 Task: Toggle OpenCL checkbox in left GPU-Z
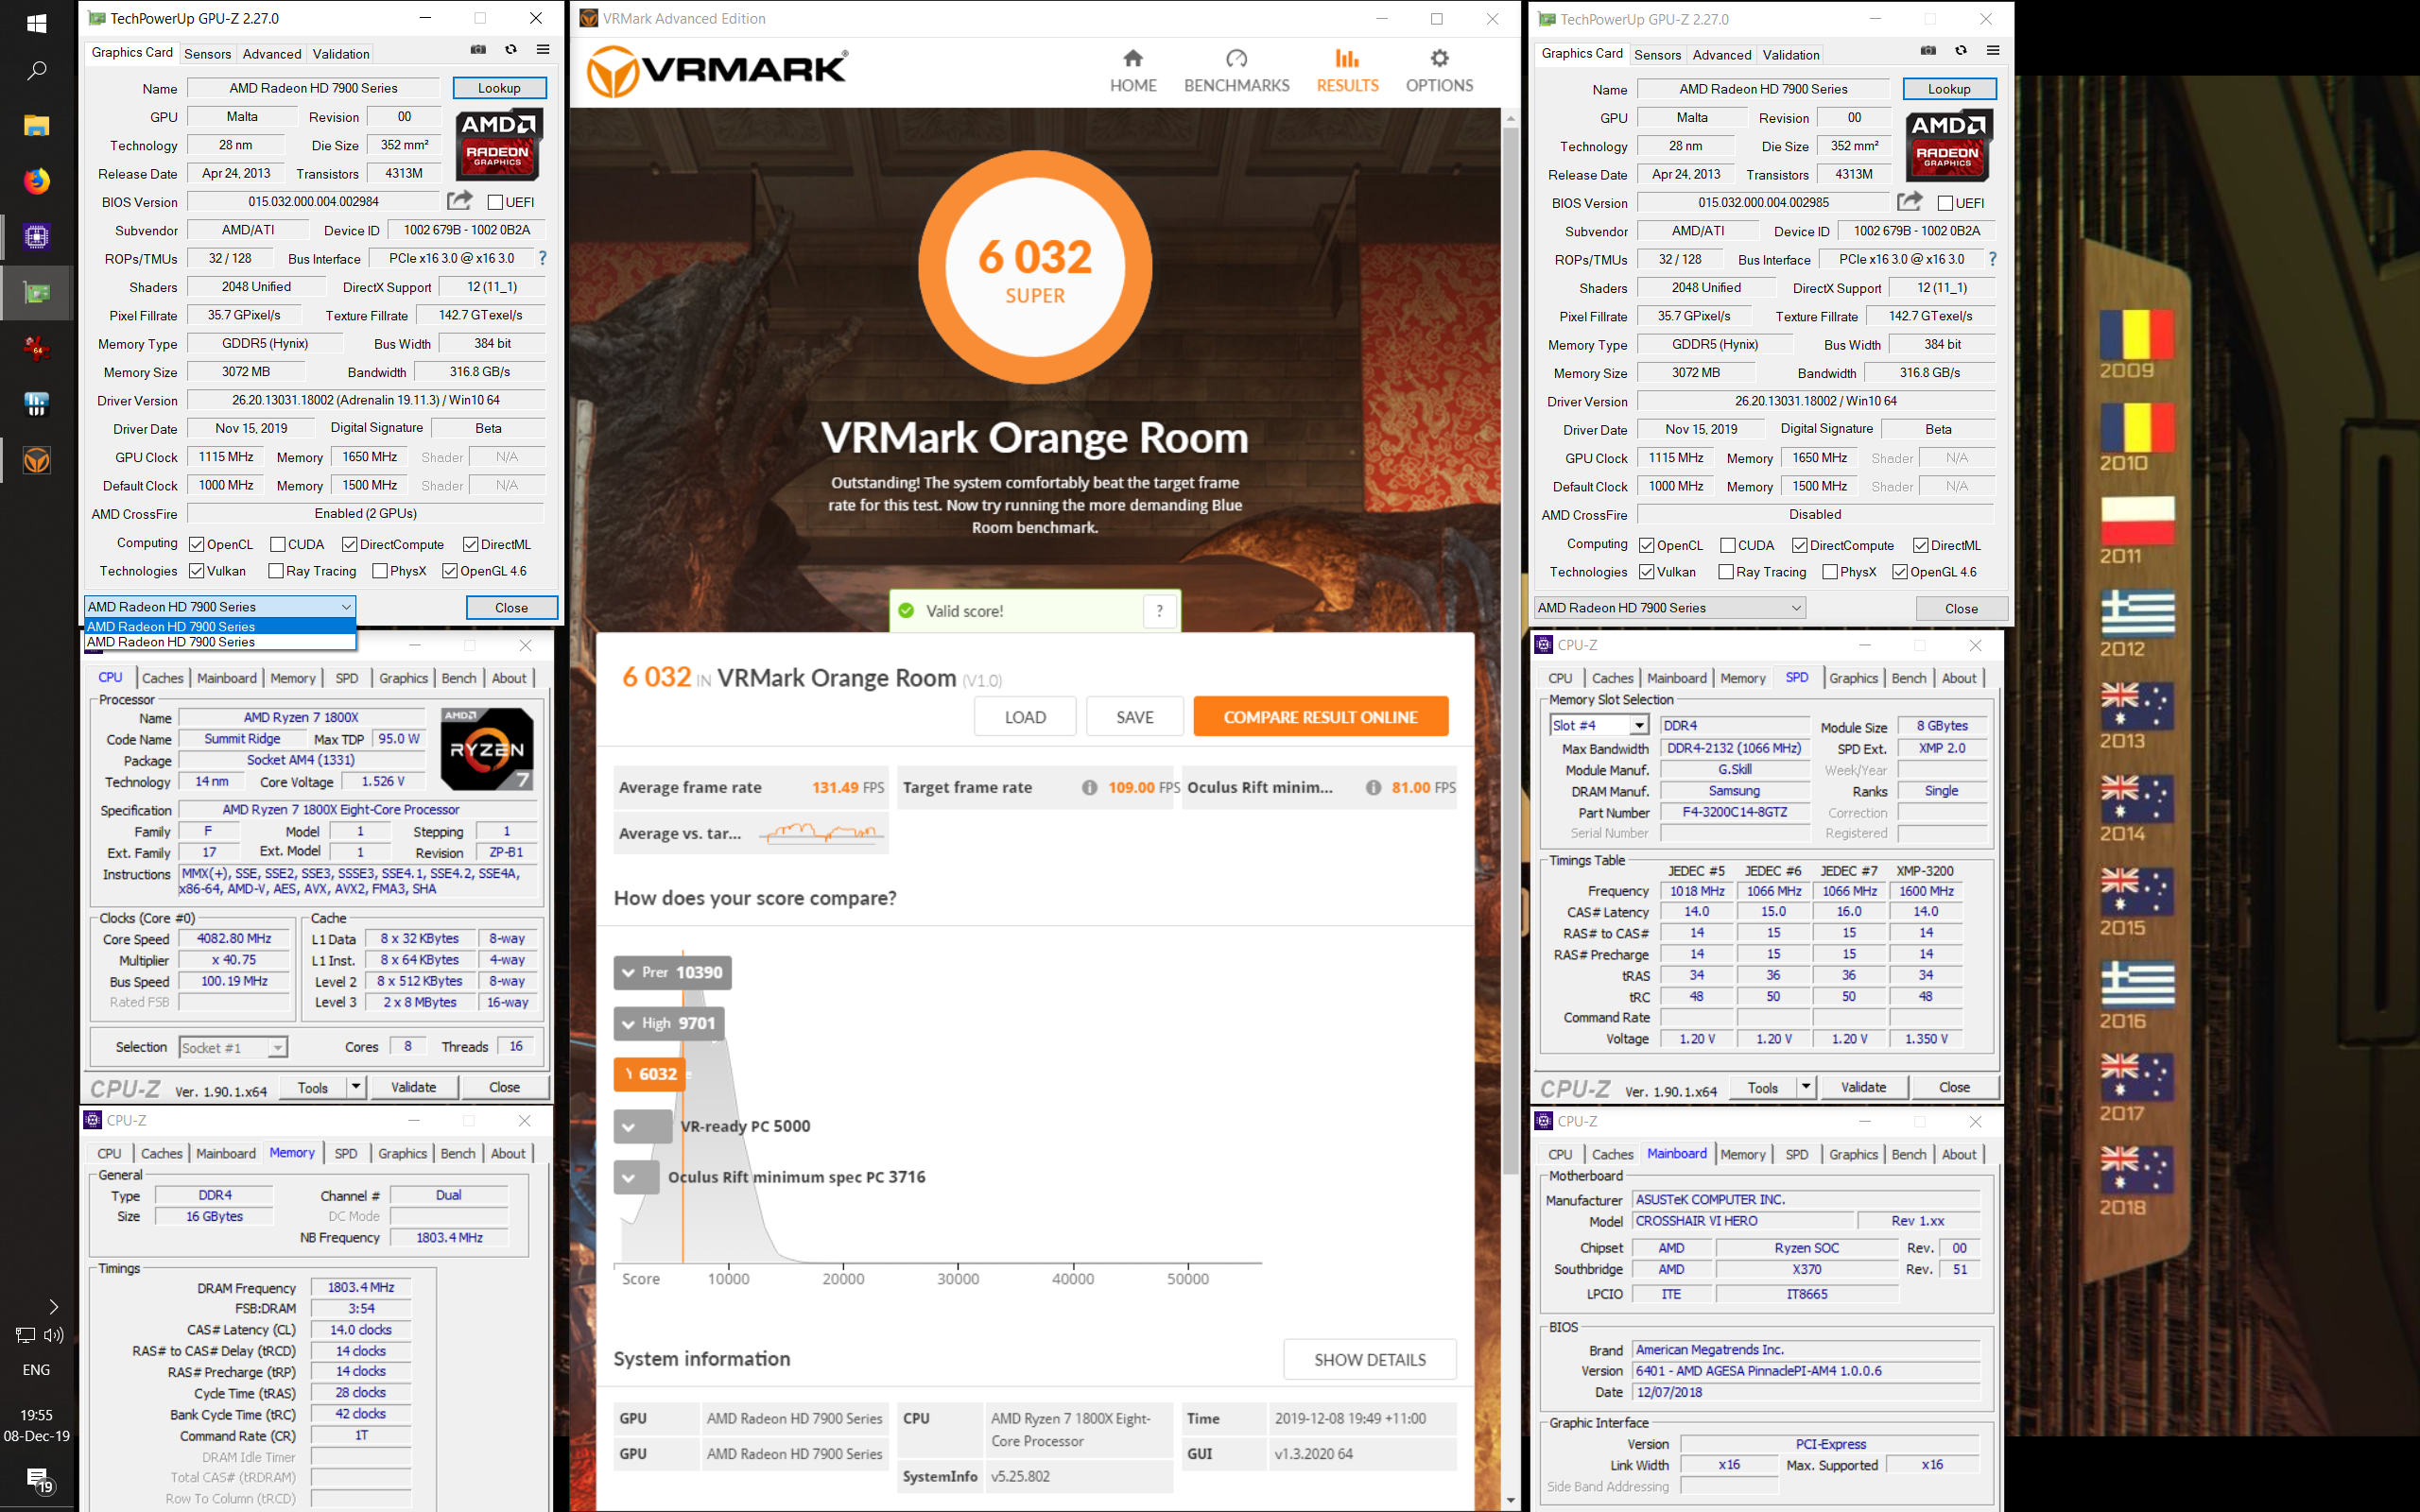197,545
